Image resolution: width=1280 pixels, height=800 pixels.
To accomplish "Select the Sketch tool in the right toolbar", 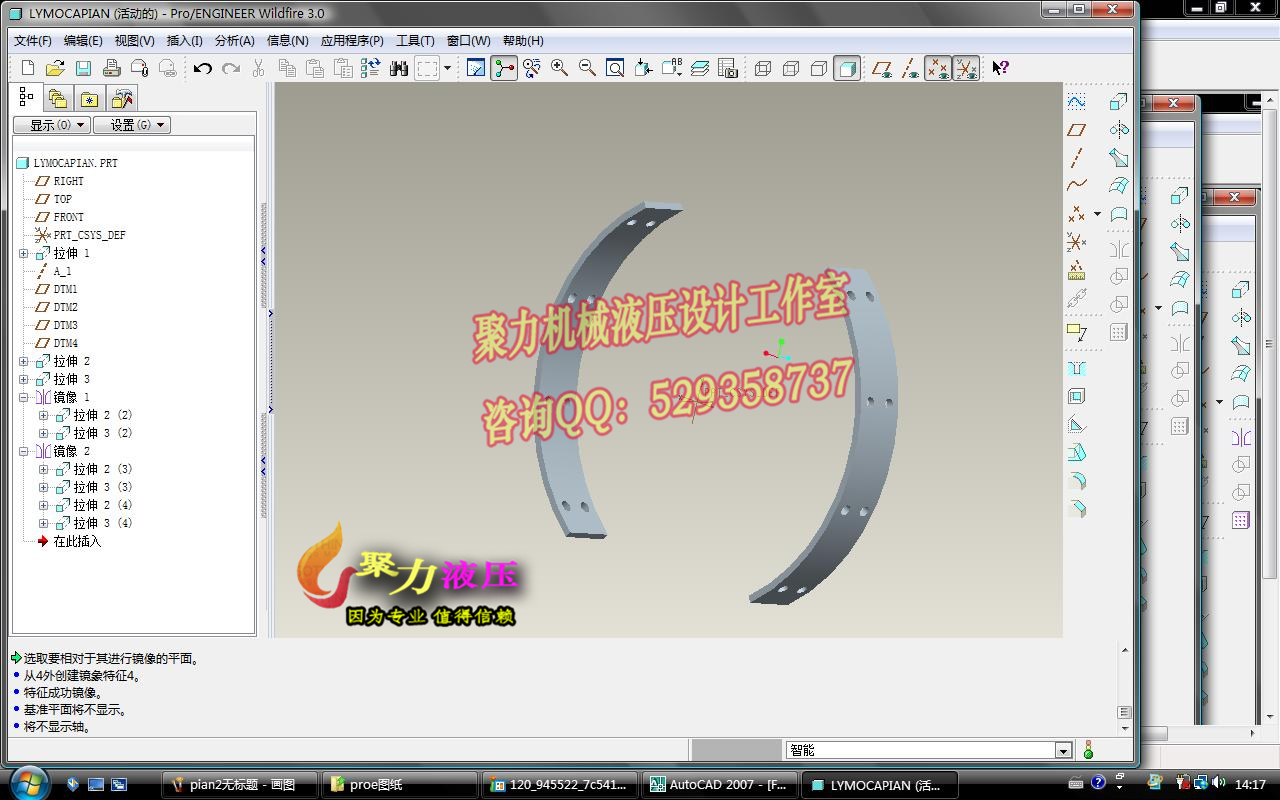I will pos(1077,100).
